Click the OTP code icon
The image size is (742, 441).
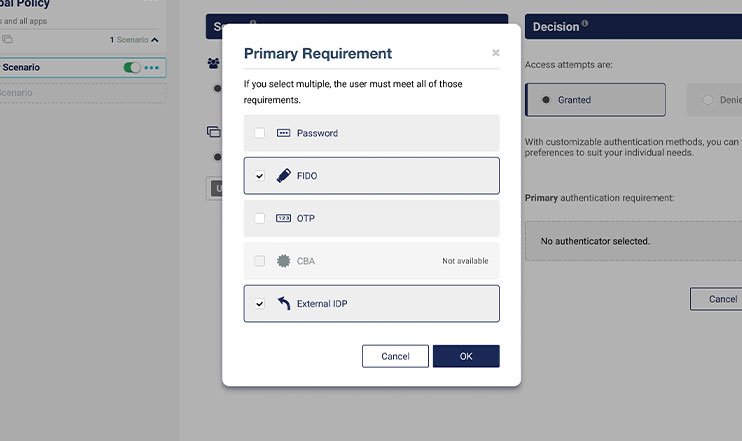click(283, 218)
